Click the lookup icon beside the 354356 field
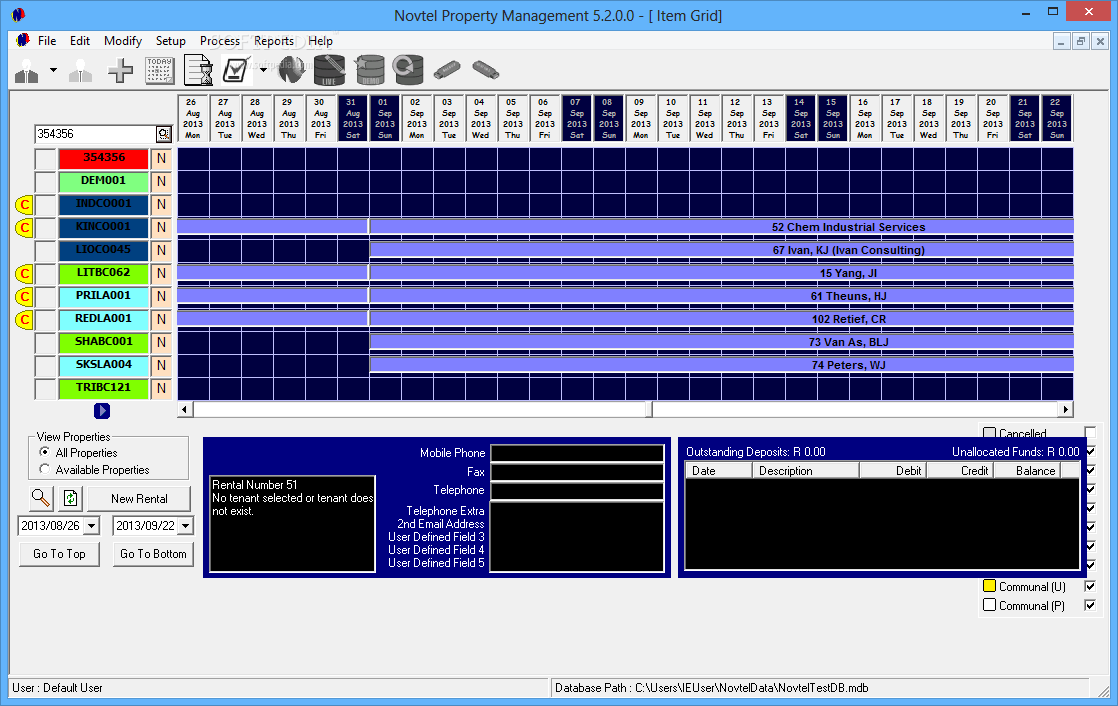Viewport: 1118px width, 706px height. coord(164,134)
